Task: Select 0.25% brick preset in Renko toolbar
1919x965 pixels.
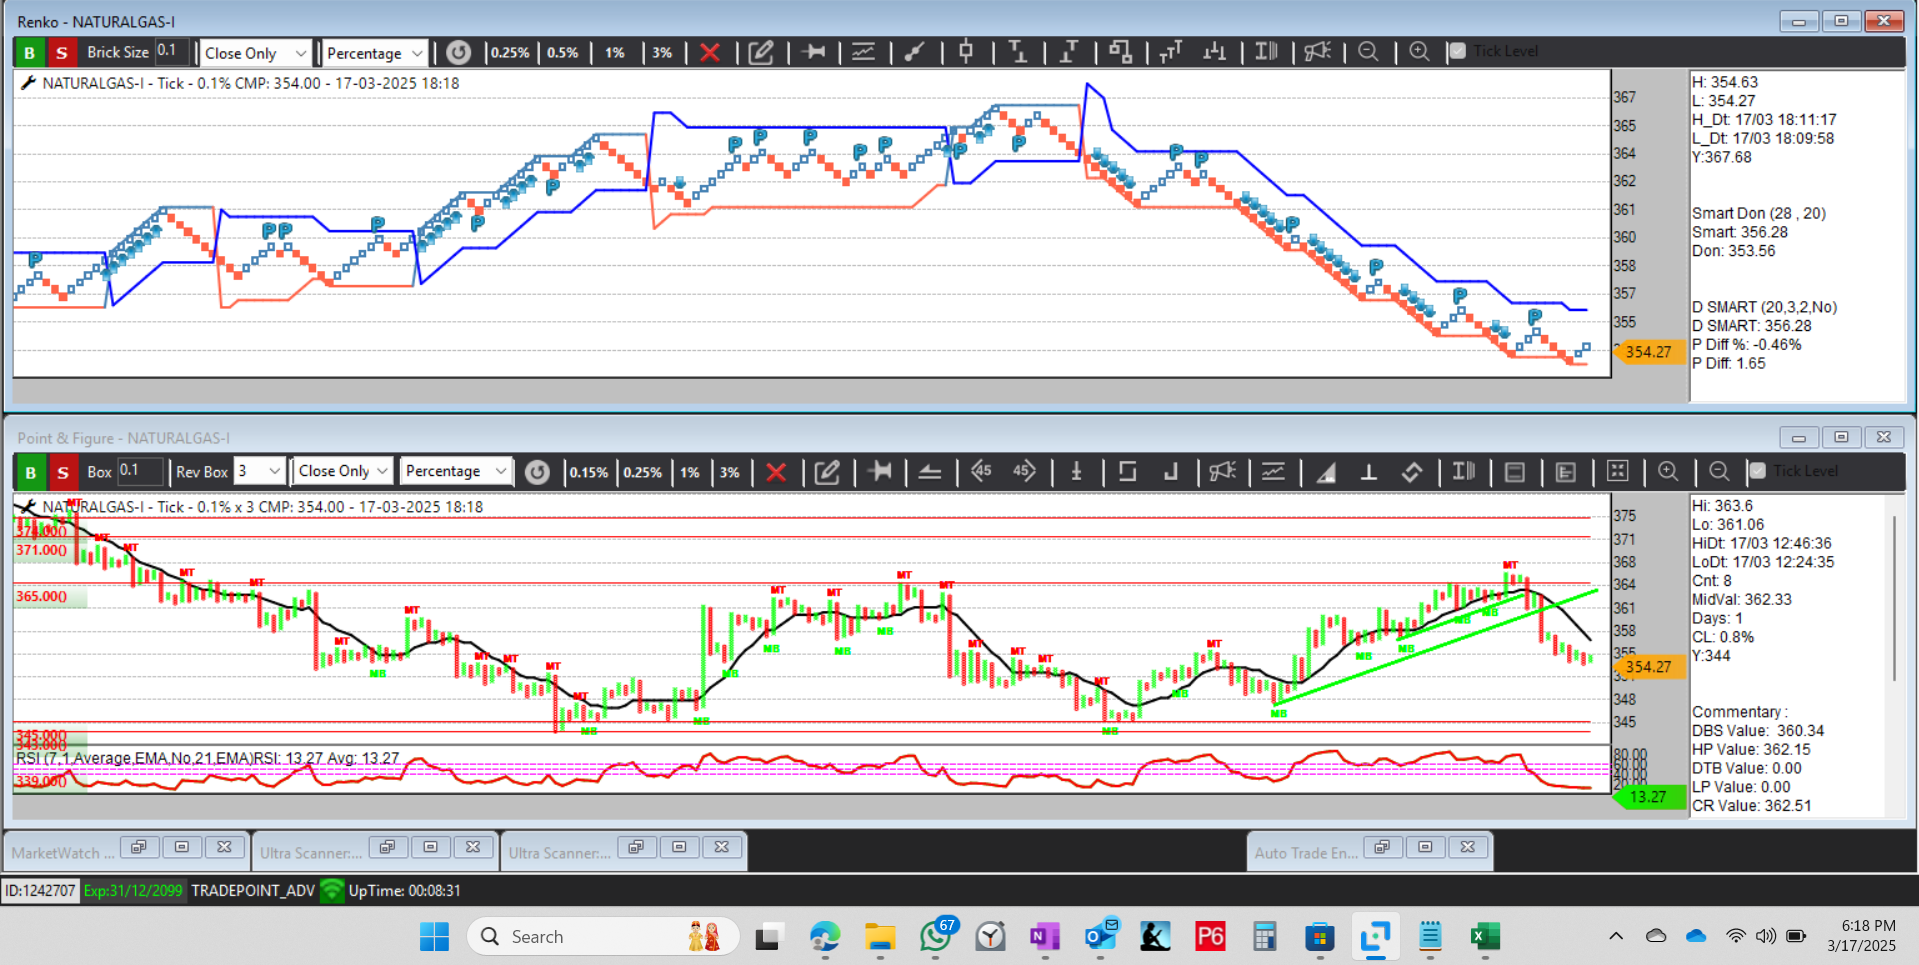Action: pos(510,53)
